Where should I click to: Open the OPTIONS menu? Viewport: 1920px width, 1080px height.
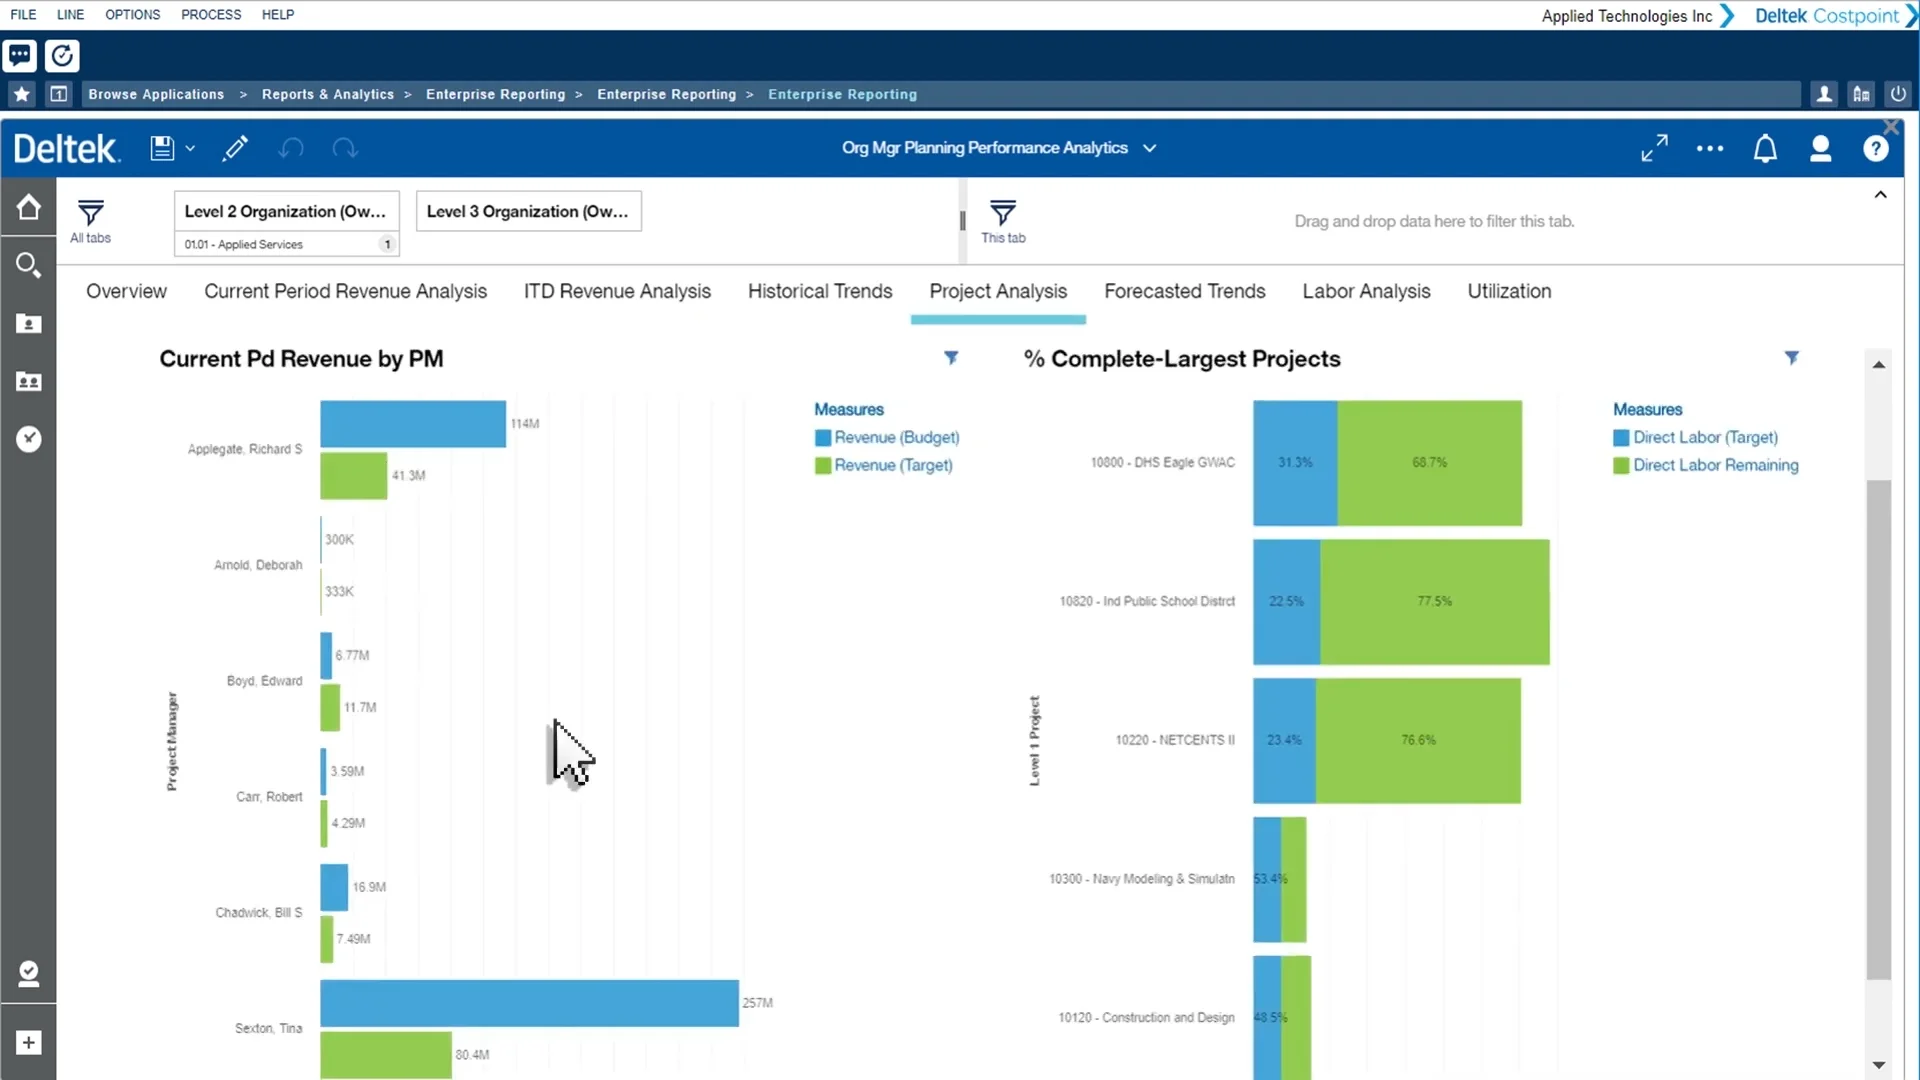[x=131, y=14]
